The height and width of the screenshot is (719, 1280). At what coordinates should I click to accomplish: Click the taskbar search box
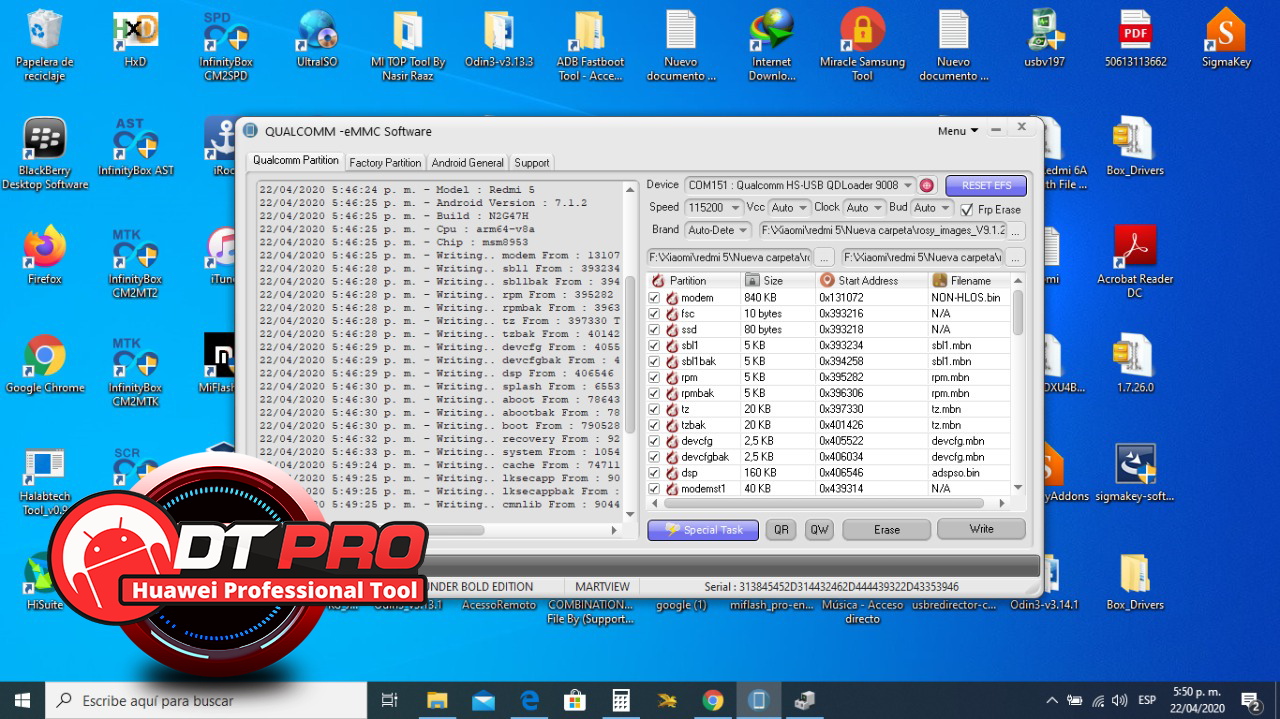point(206,701)
